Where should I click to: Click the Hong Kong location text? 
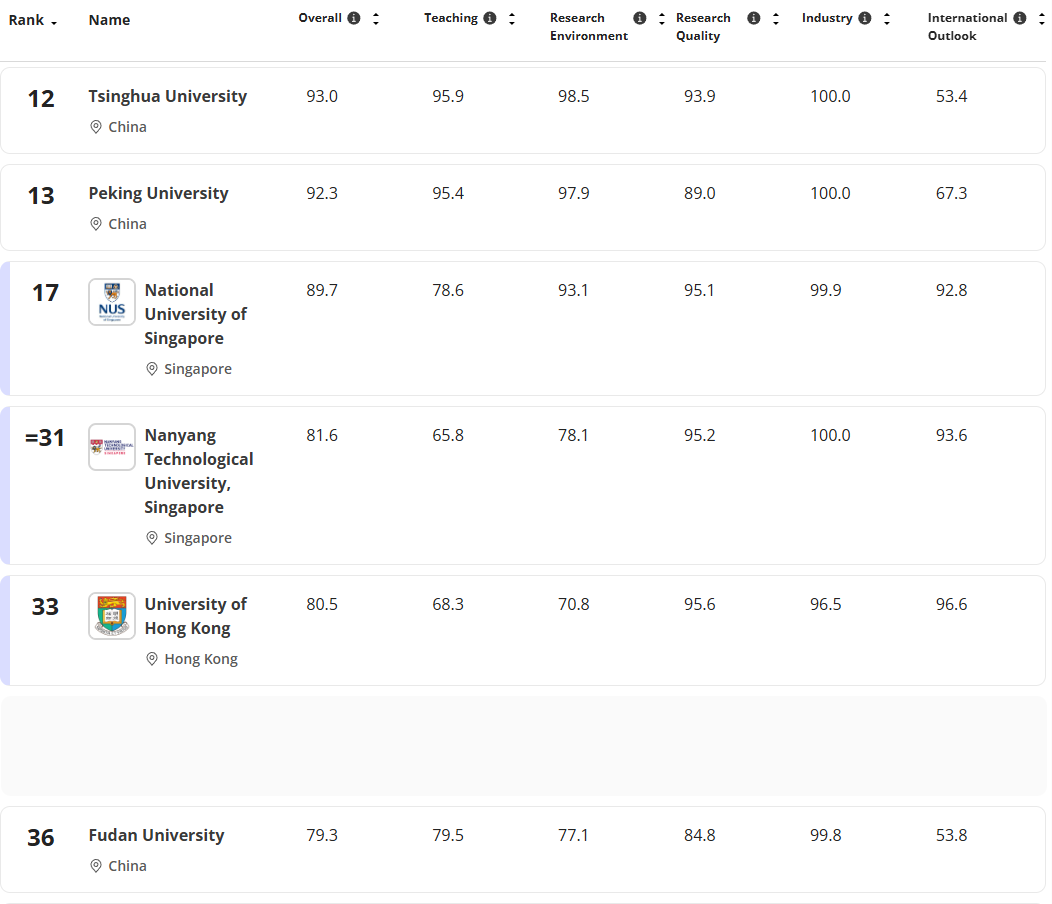point(201,659)
